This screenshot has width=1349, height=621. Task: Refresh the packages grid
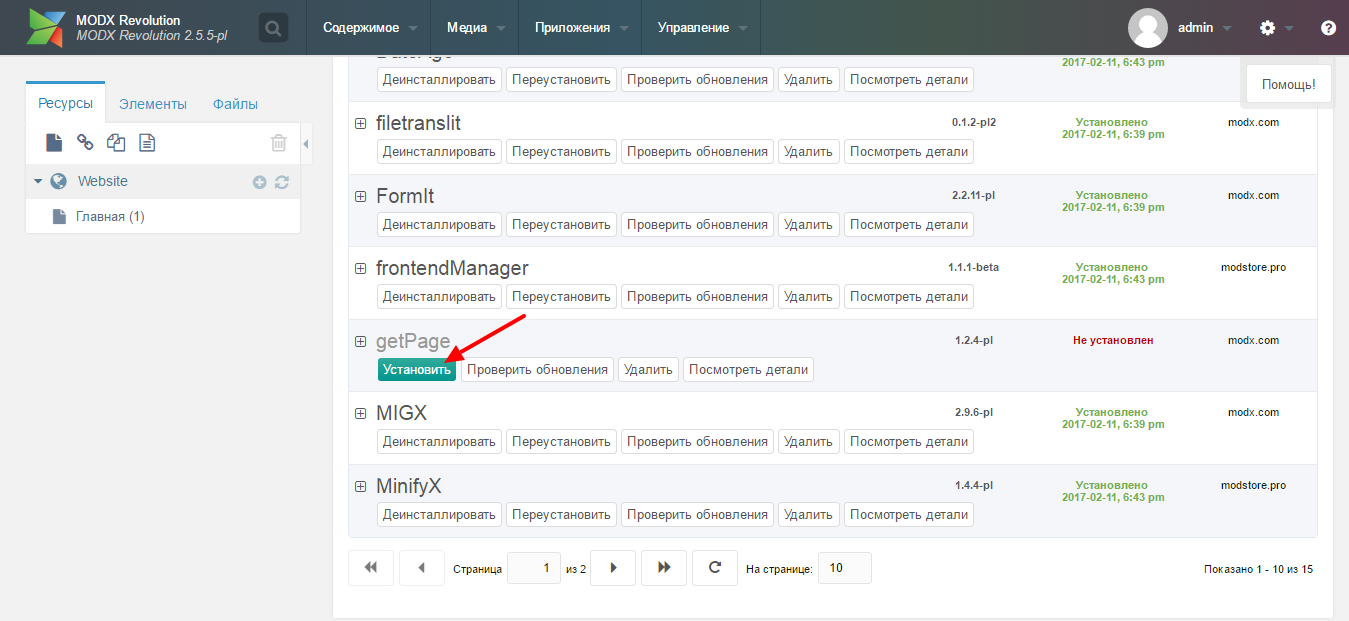(715, 568)
